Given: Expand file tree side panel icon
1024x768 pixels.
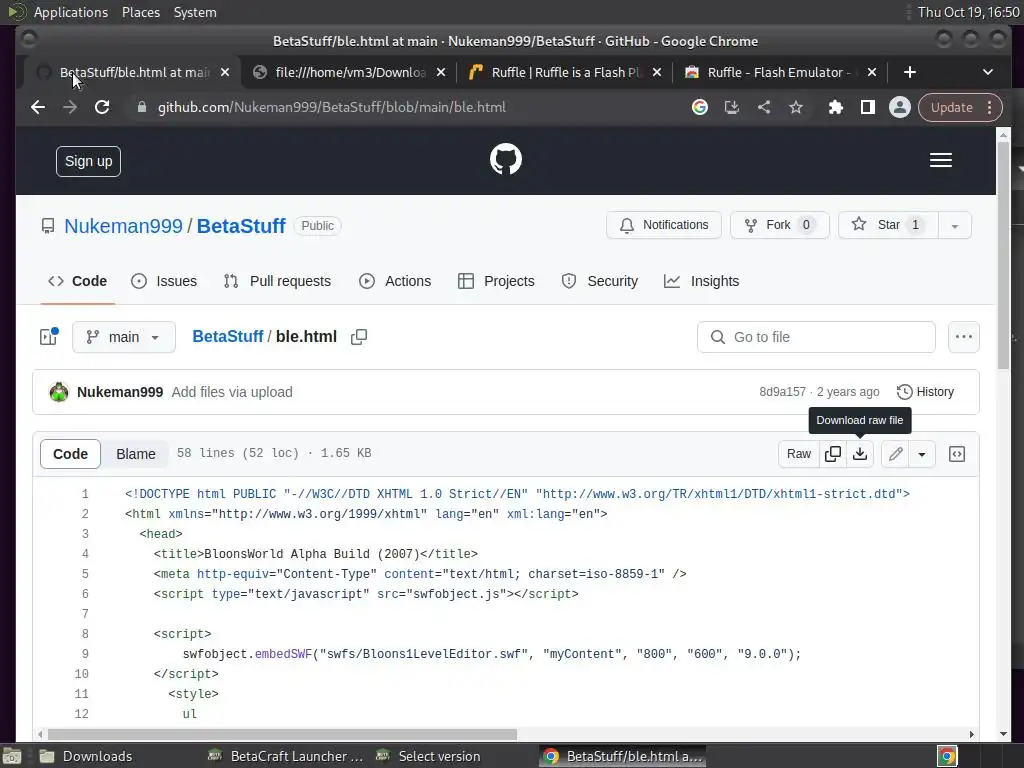Looking at the screenshot, I should [x=49, y=336].
